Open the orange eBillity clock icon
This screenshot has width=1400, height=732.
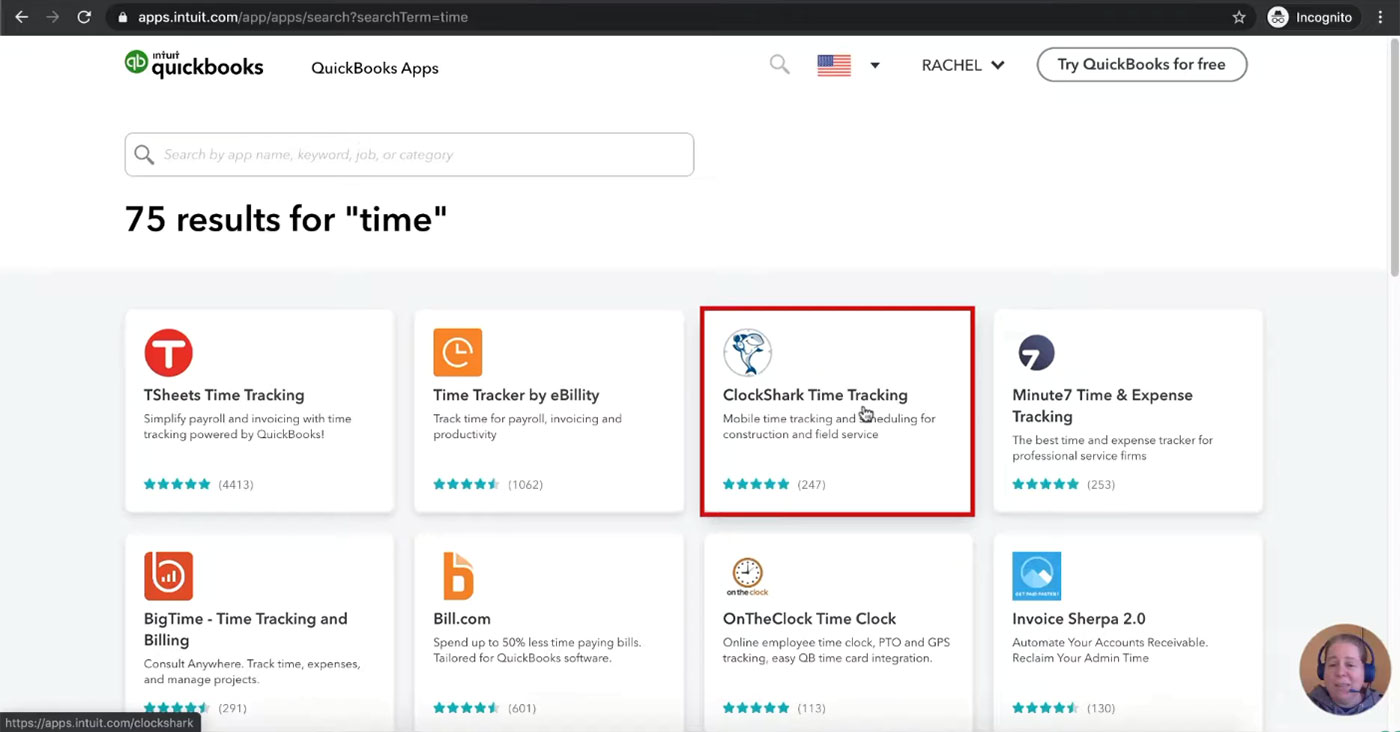[458, 352]
